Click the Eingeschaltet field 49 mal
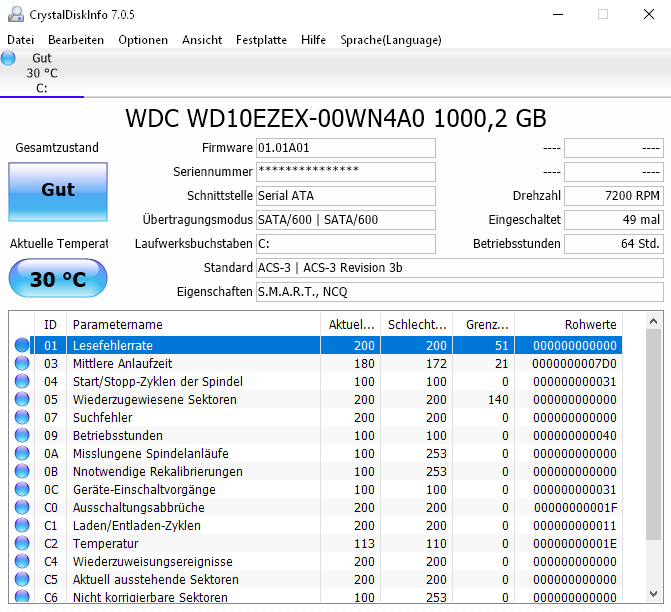Image resolution: width=671 pixels, height=612 pixels. coord(614,220)
